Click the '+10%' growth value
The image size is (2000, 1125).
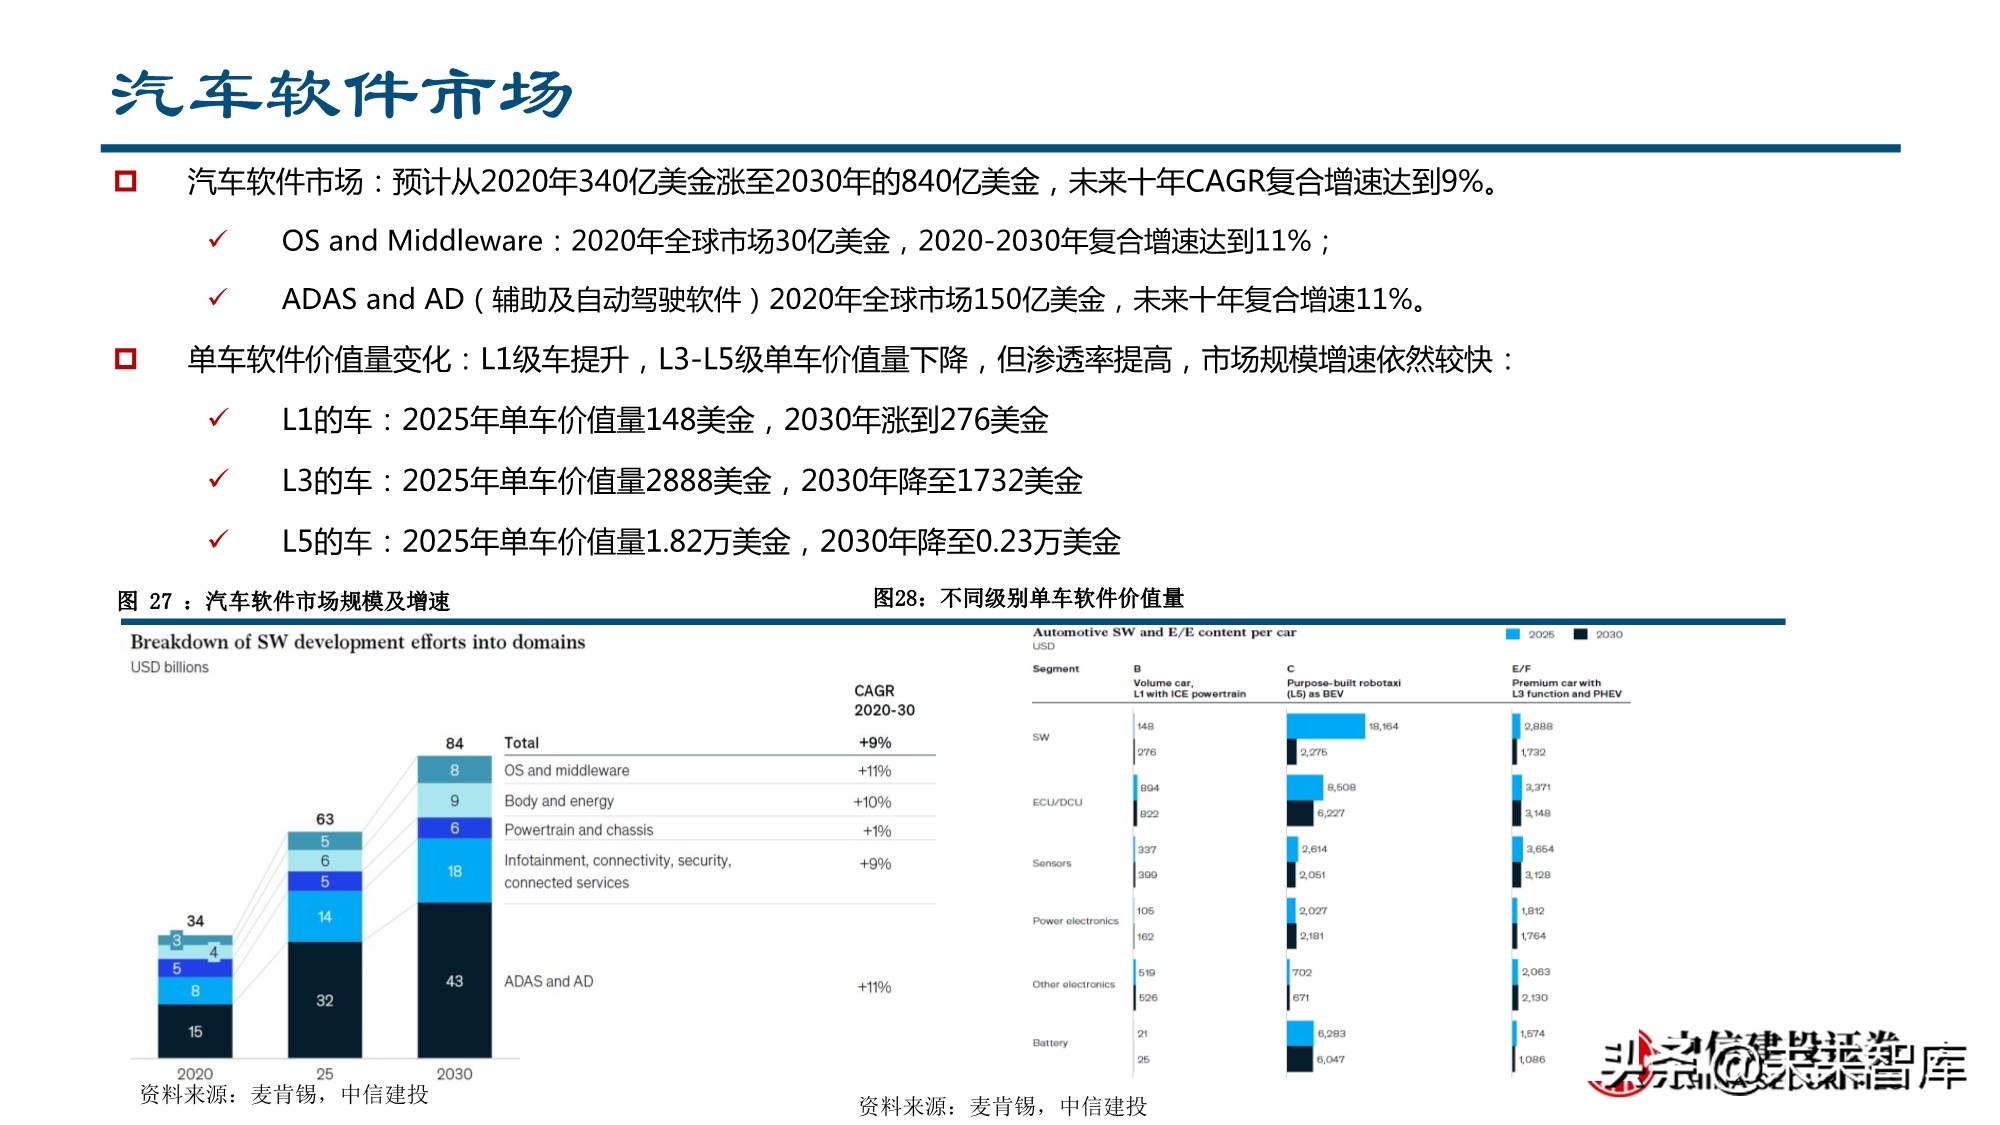pos(872,802)
